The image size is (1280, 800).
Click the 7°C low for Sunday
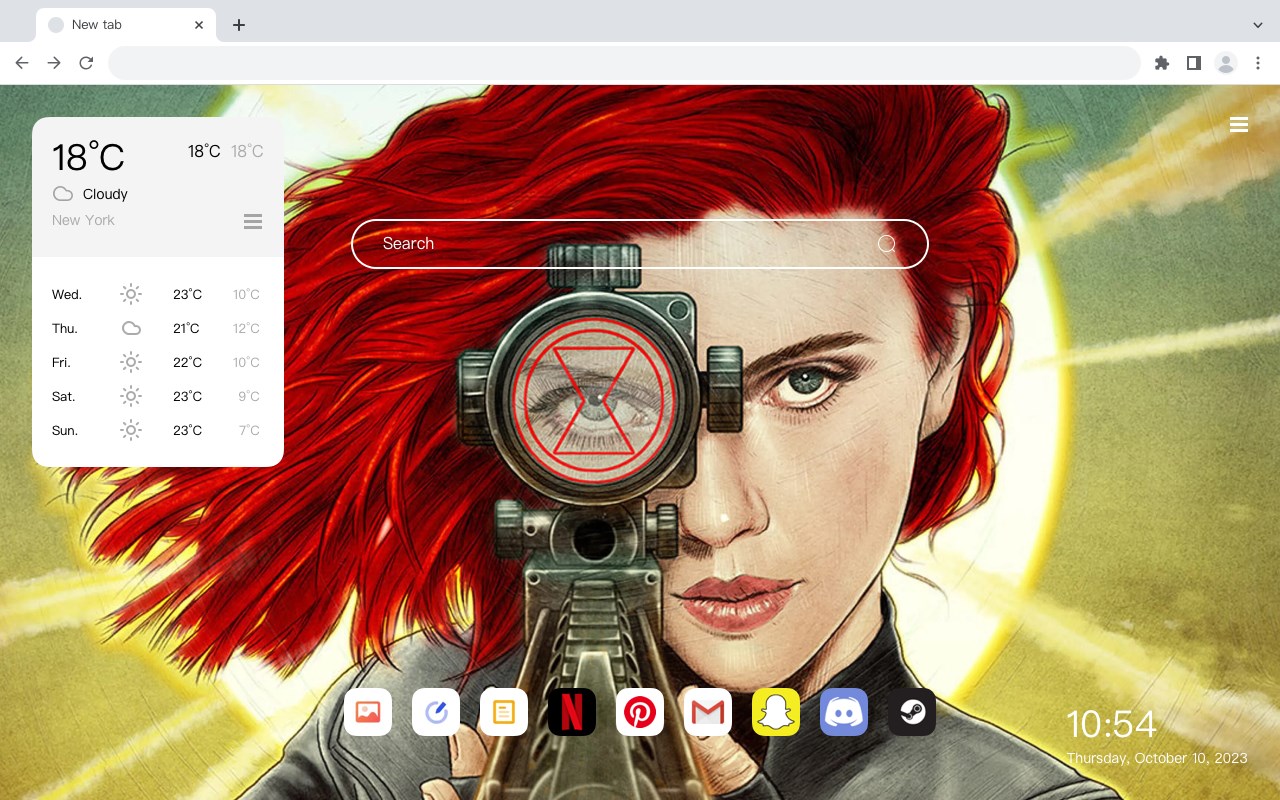coord(249,431)
